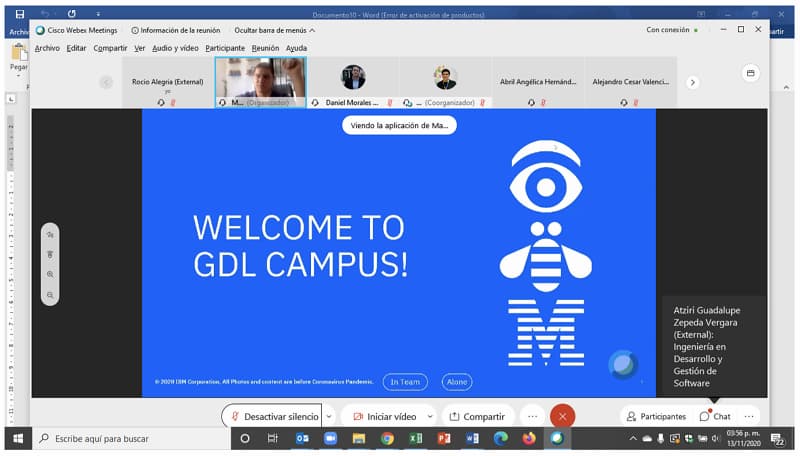Viewport: 800px width, 456px height.
Task: Click the In Team button on slide
Action: point(405,382)
